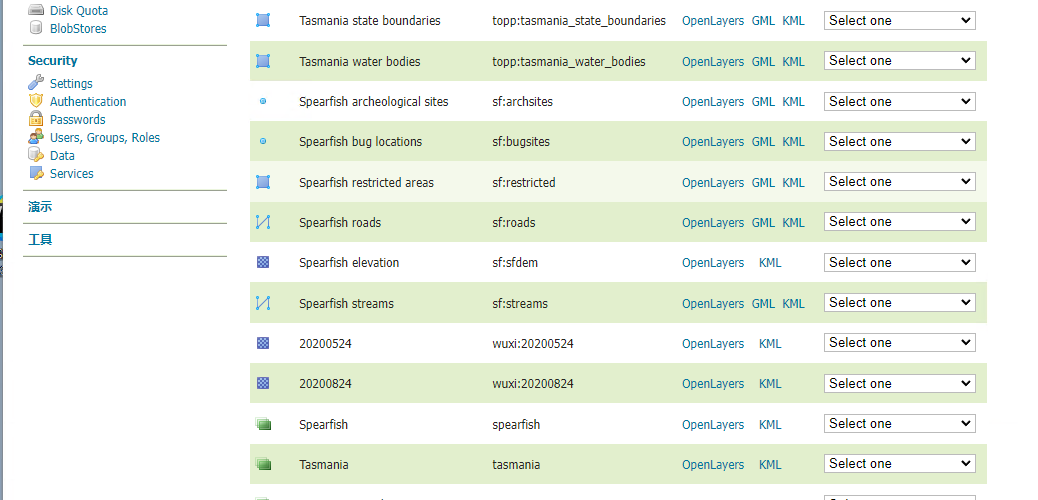Open format dropdown for Tasmania state boundaries
The height and width of the screenshot is (500, 1038).
click(x=899, y=20)
